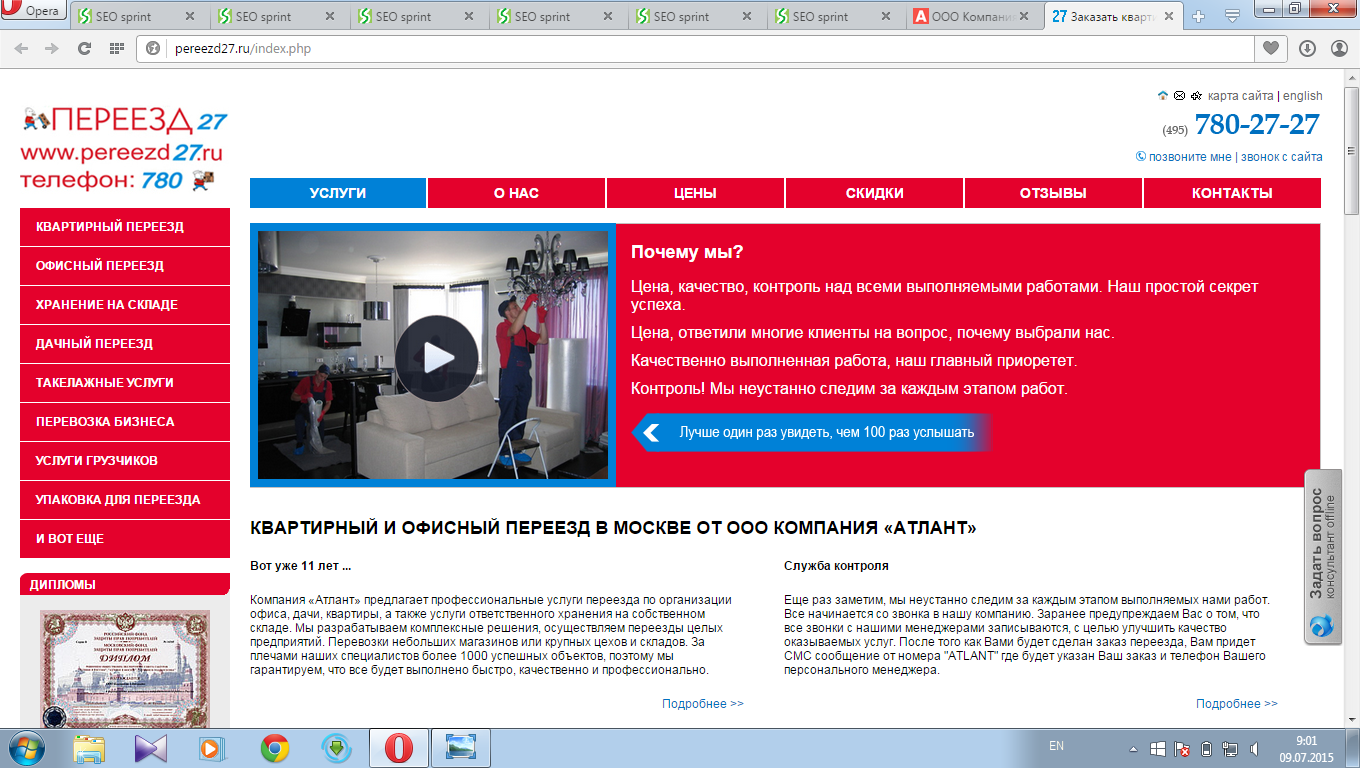Click the add-to-favorites star icon
1360x768 pixels.
[1195, 96]
